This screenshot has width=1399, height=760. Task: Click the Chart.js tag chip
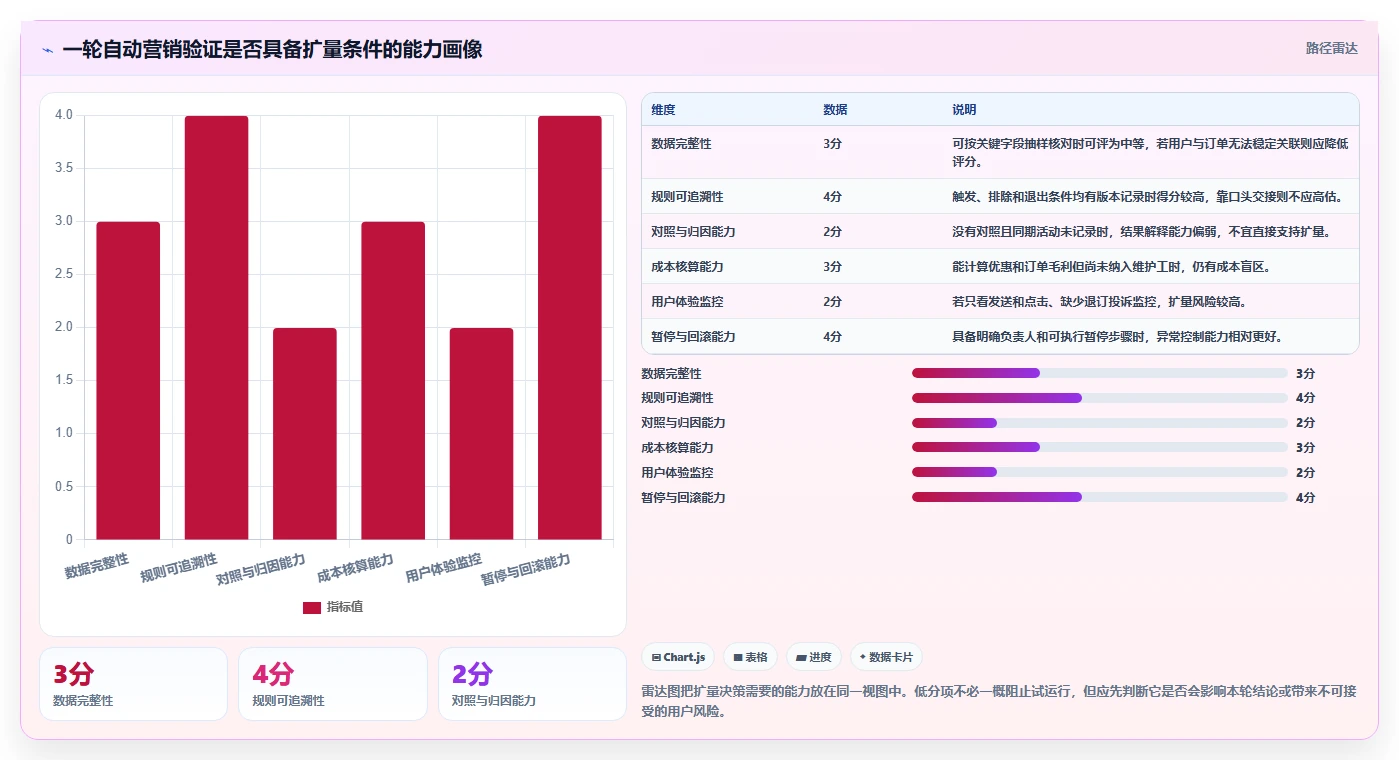click(678, 657)
